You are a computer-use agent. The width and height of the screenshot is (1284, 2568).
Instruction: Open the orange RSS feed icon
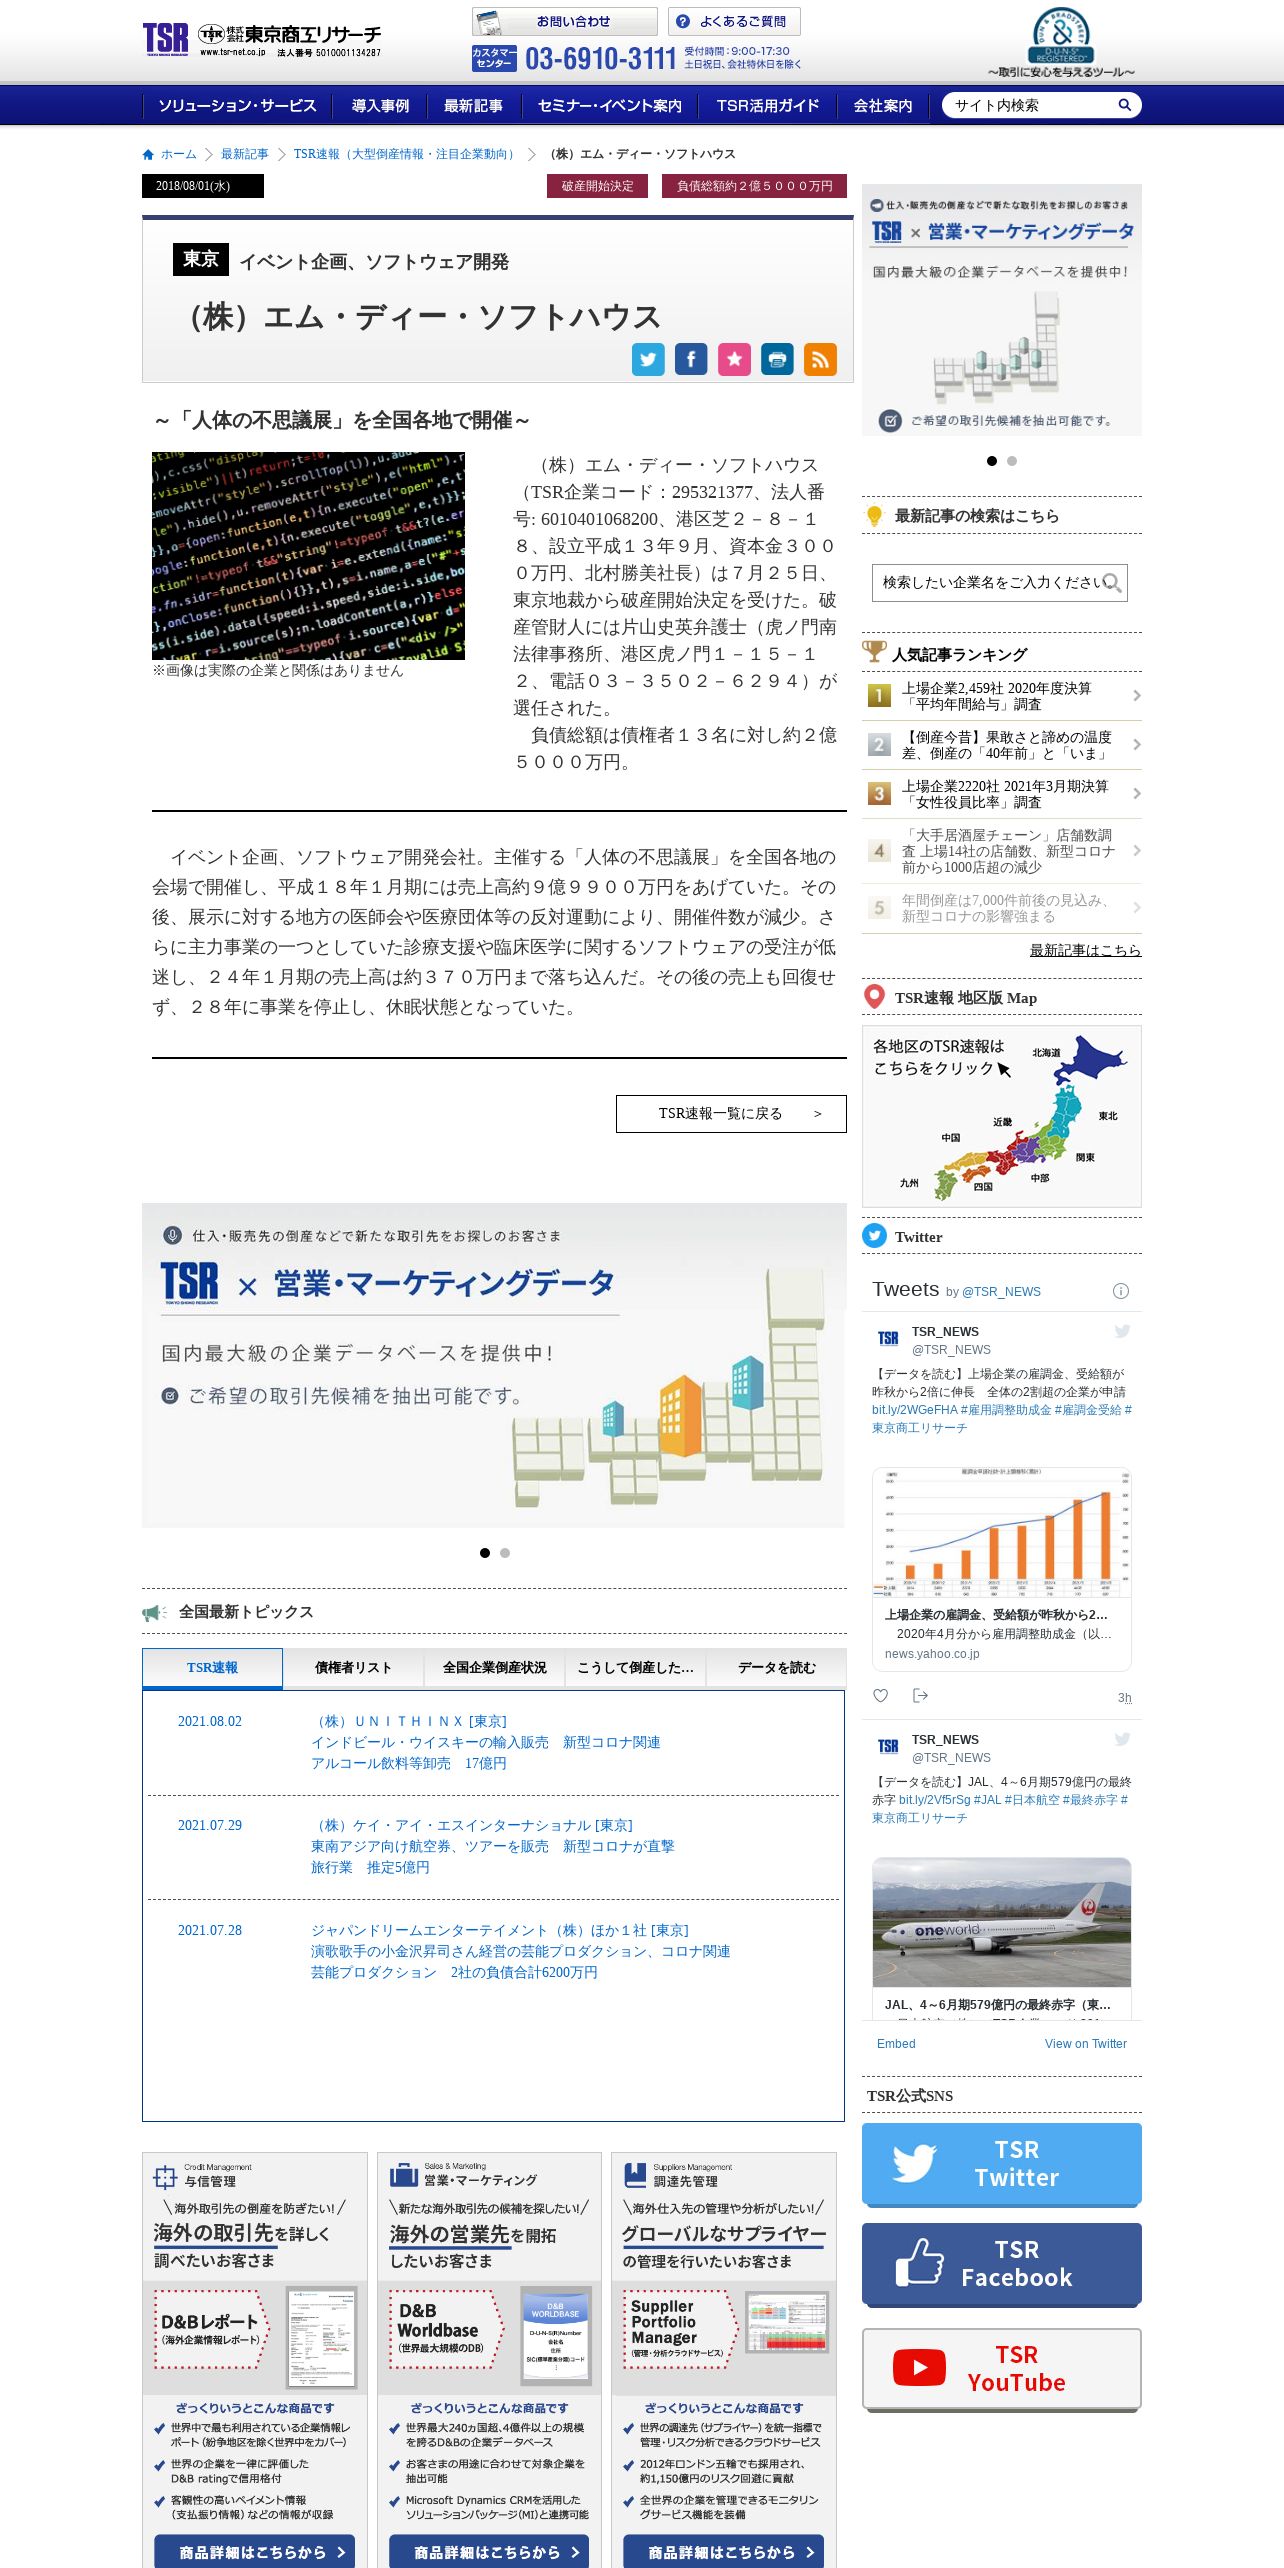click(x=820, y=359)
